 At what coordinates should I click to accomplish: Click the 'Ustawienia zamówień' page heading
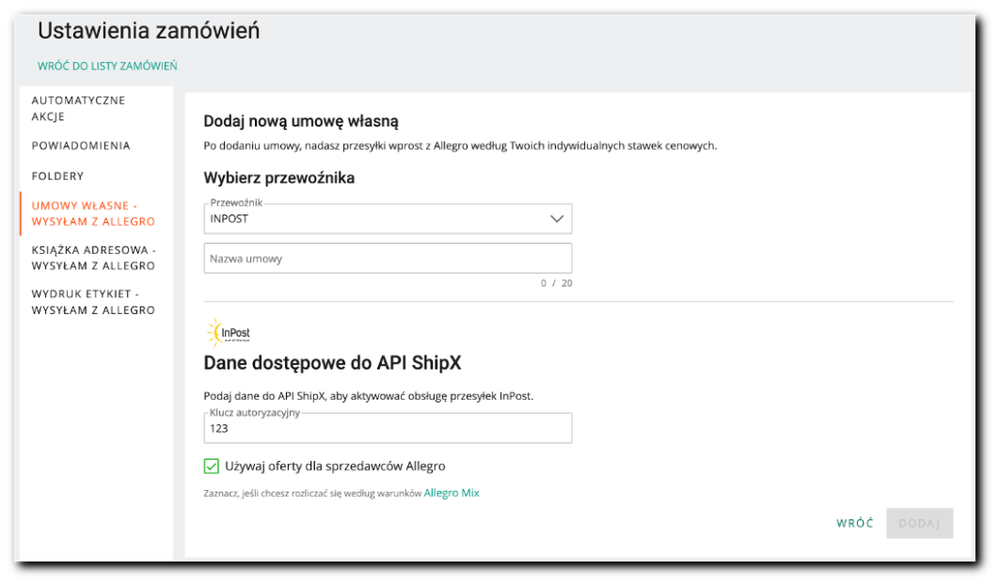149,31
